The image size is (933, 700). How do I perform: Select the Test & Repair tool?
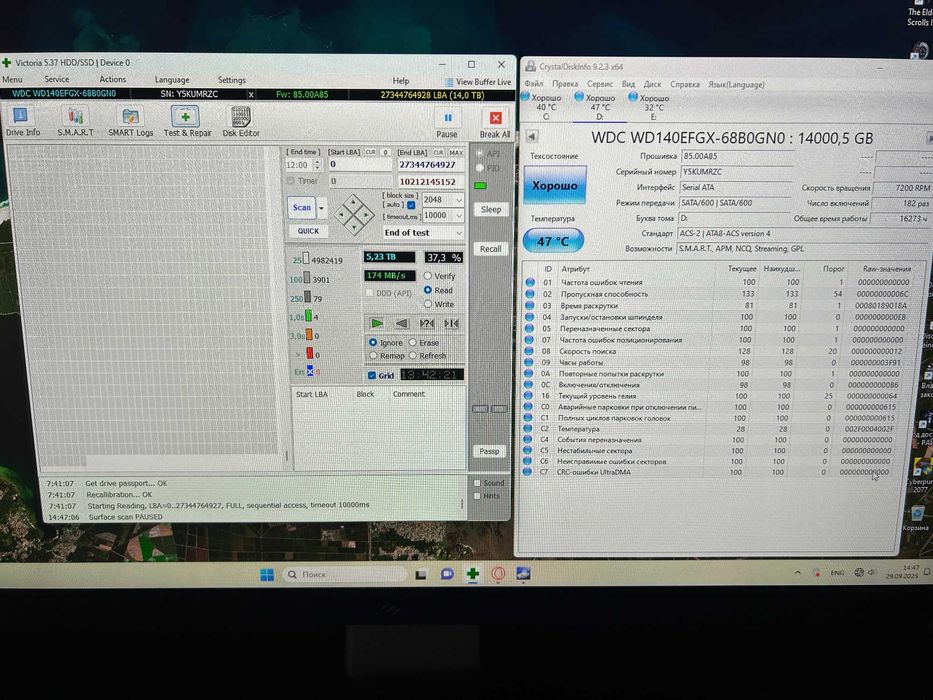click(x=187, y=122)
